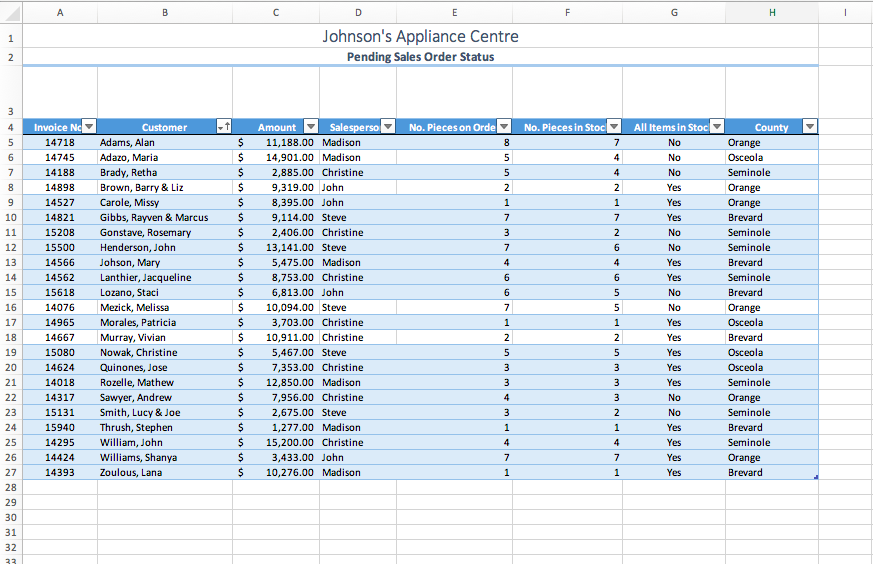This screenshot has width=873, height=564.
Task: Click Brevard county cell for Murray, Vivian
Action: tap(772, 338)
